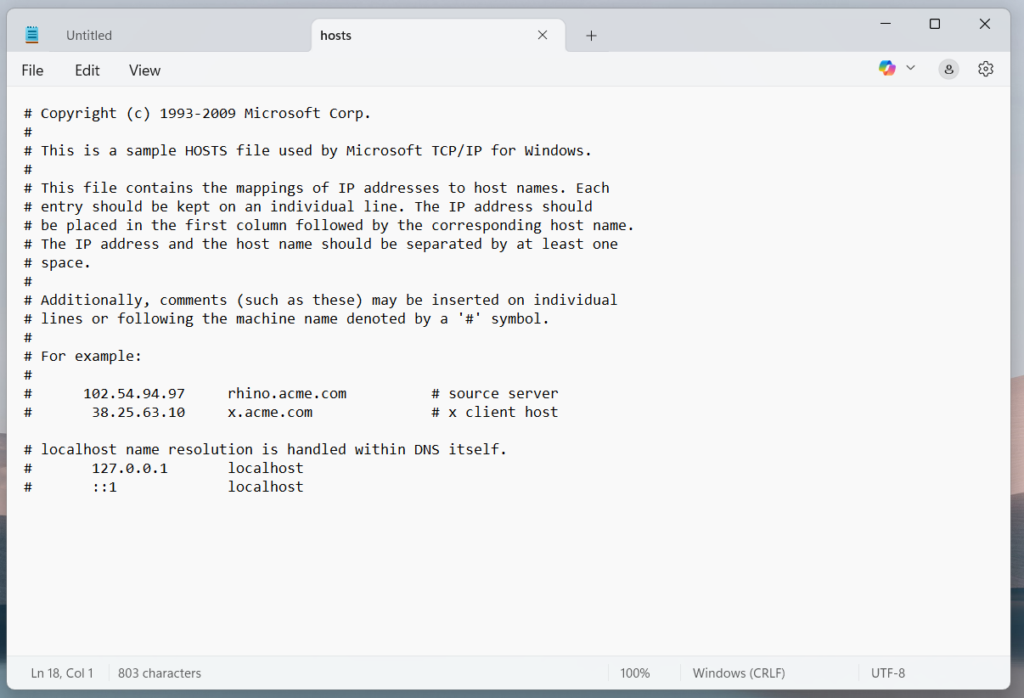
Task: Open the Edit menu
Action: [x=87, y=71]
